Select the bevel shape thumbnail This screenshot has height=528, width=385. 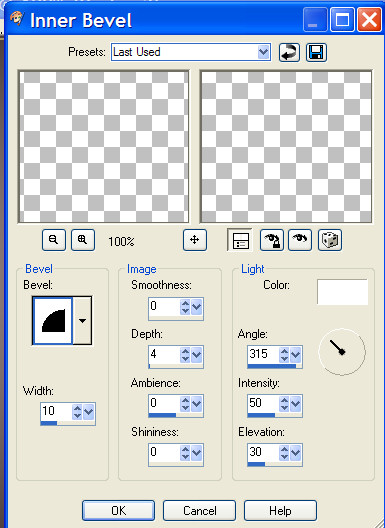(53, 321)
